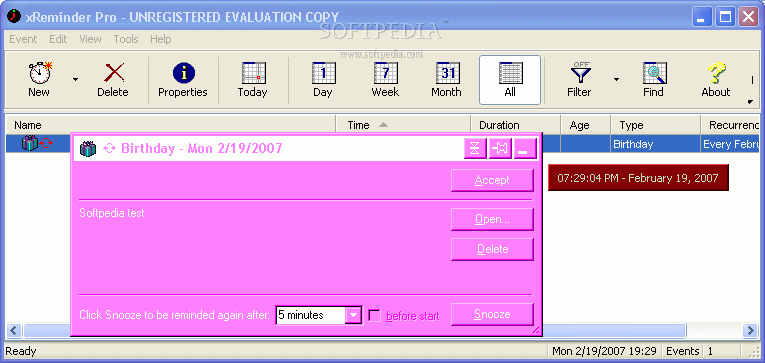Open the Event menu

(x=23, y=39)
